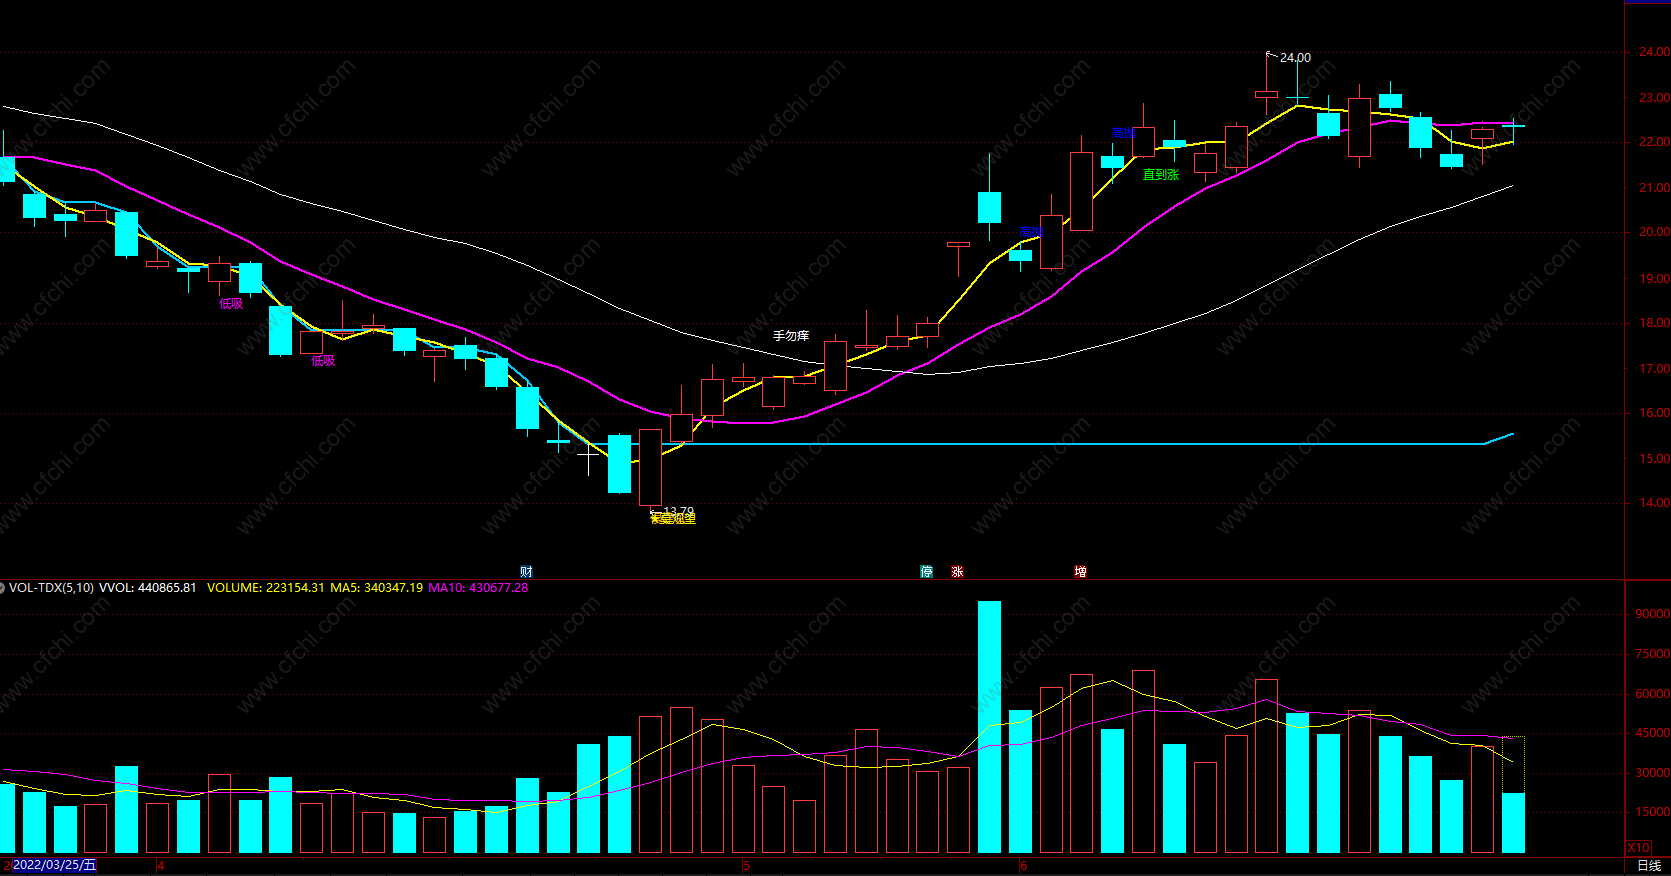Click the 涨 info marker
The width and height of the screenshot is (1671, 876).
click(957, 572)
